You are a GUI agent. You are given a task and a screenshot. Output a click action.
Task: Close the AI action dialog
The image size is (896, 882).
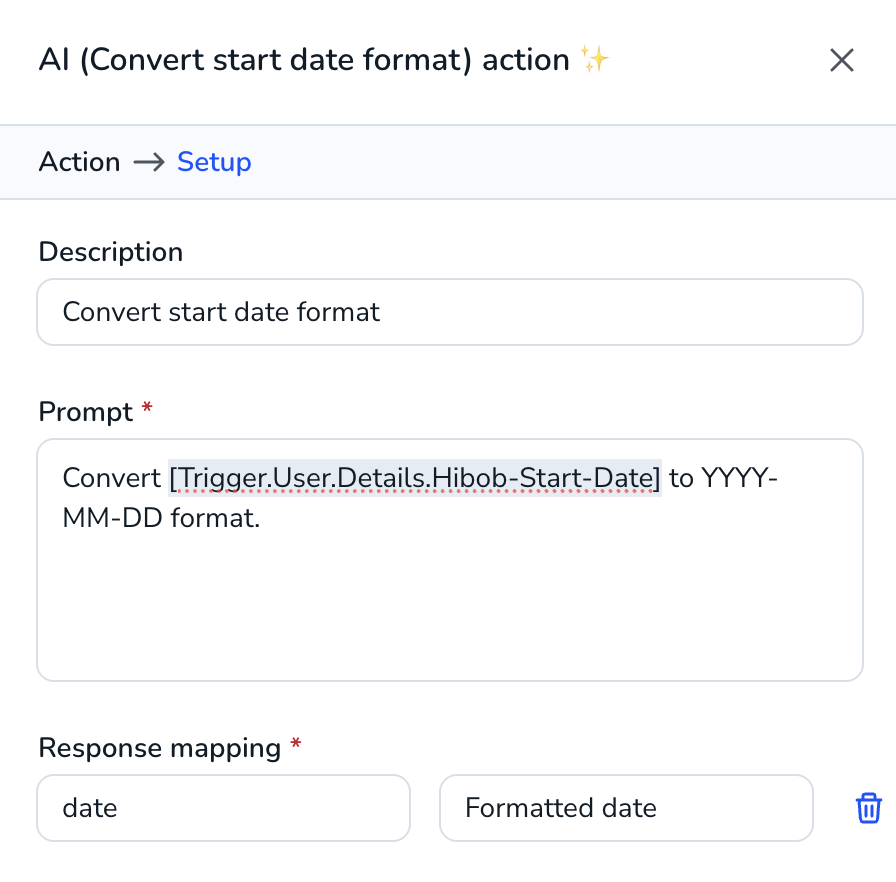click(x=841, y=60)
